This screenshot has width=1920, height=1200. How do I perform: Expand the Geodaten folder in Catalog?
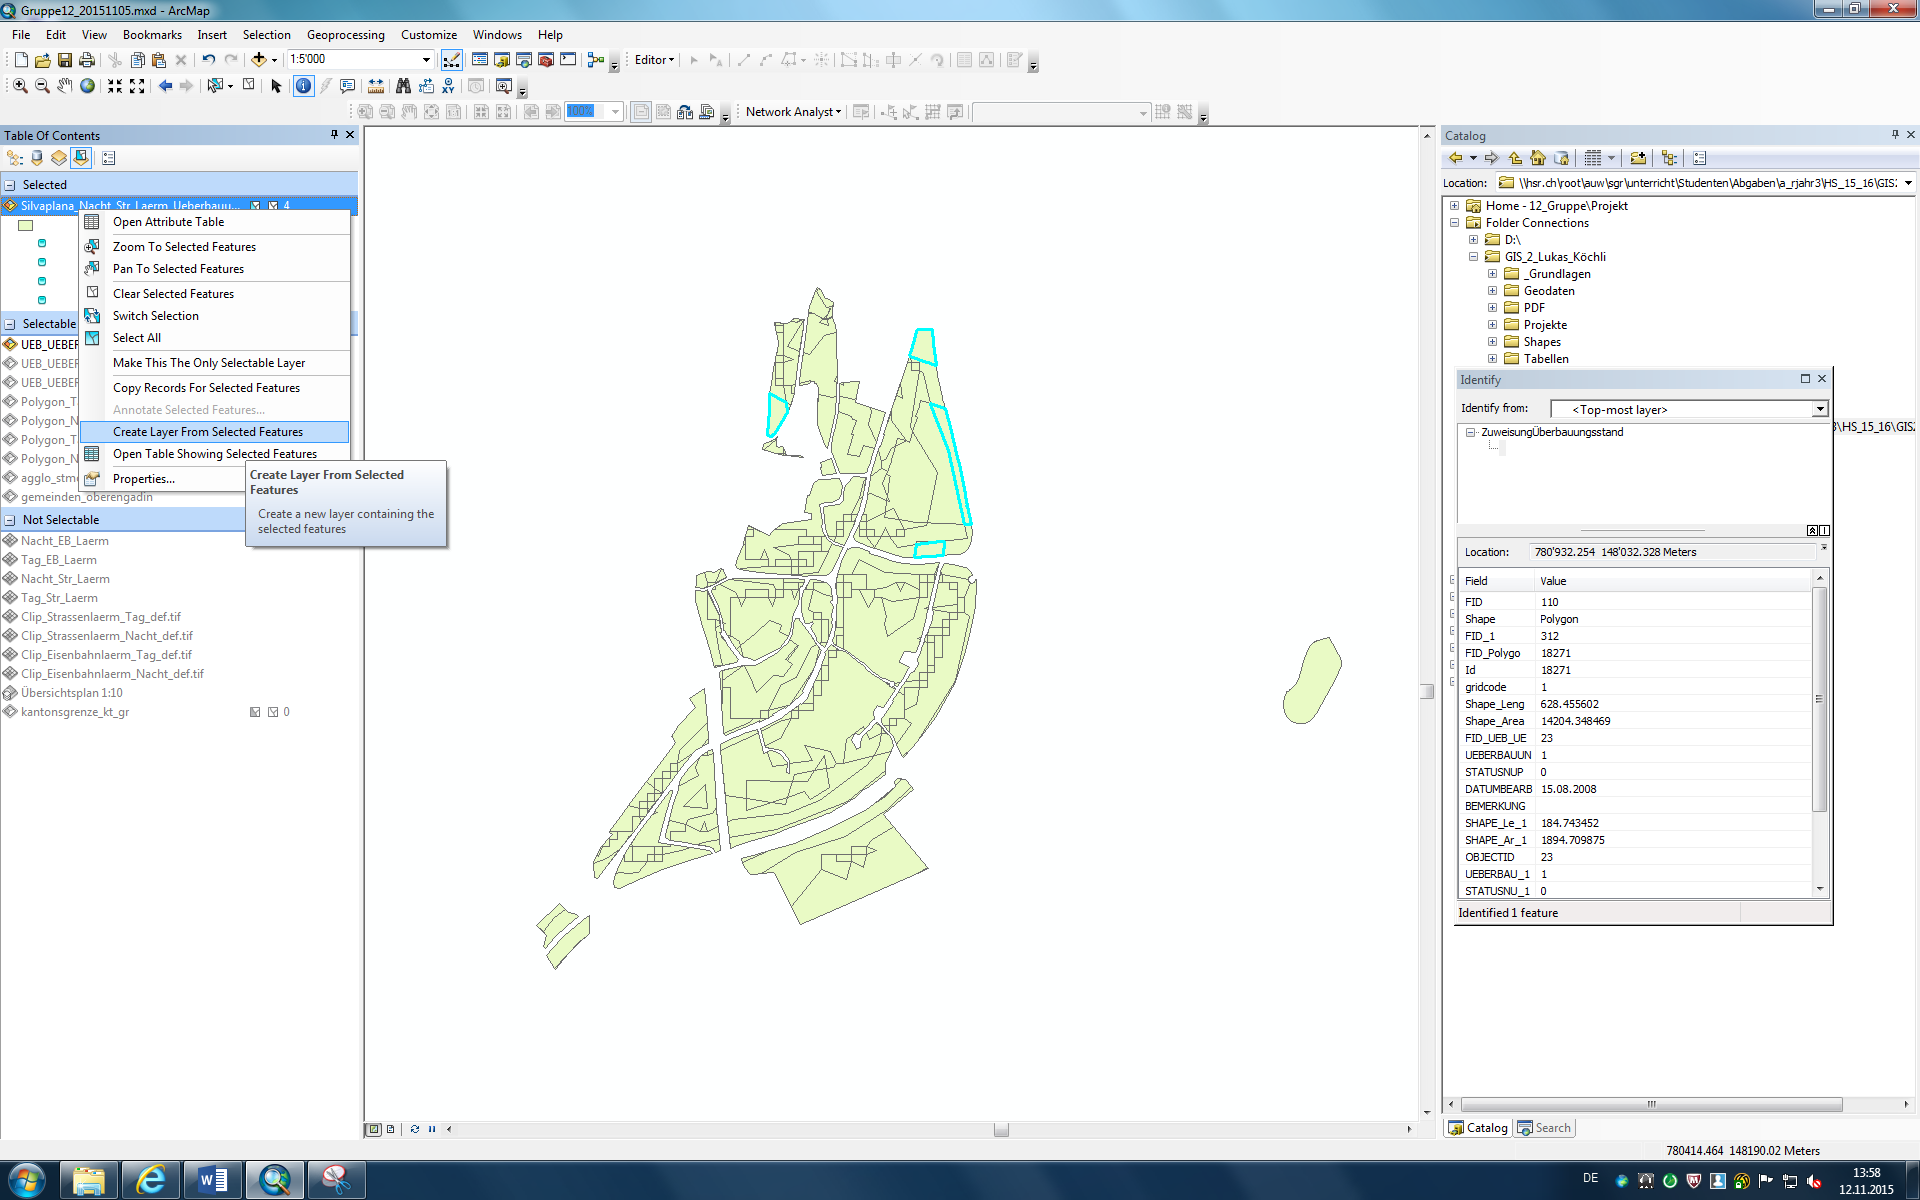1492,291
